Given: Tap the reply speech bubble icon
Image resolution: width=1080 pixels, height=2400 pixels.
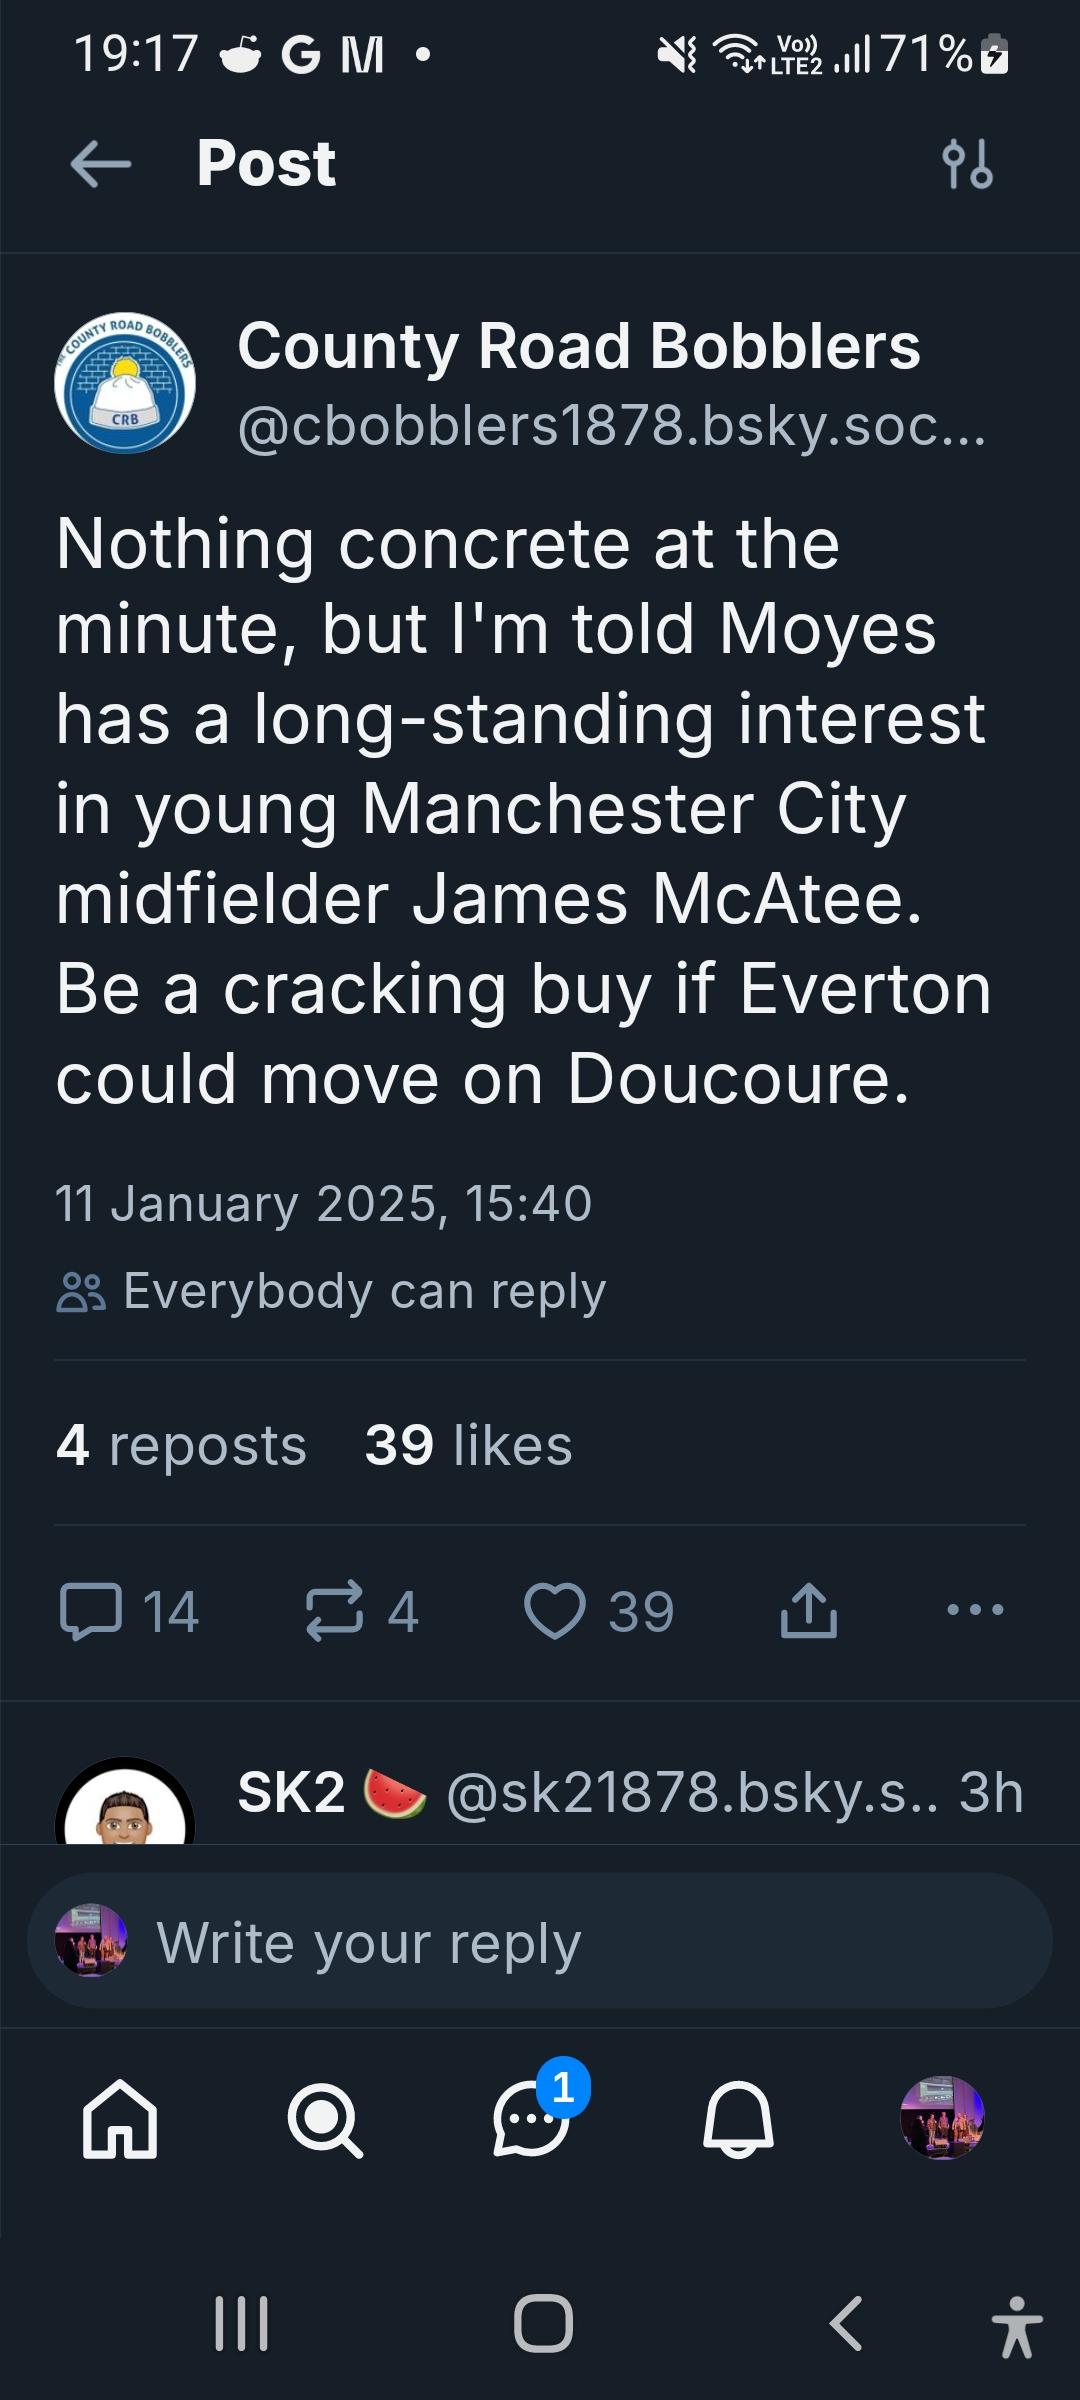Looking at the screenshot, I should [x=91, y=1611].
